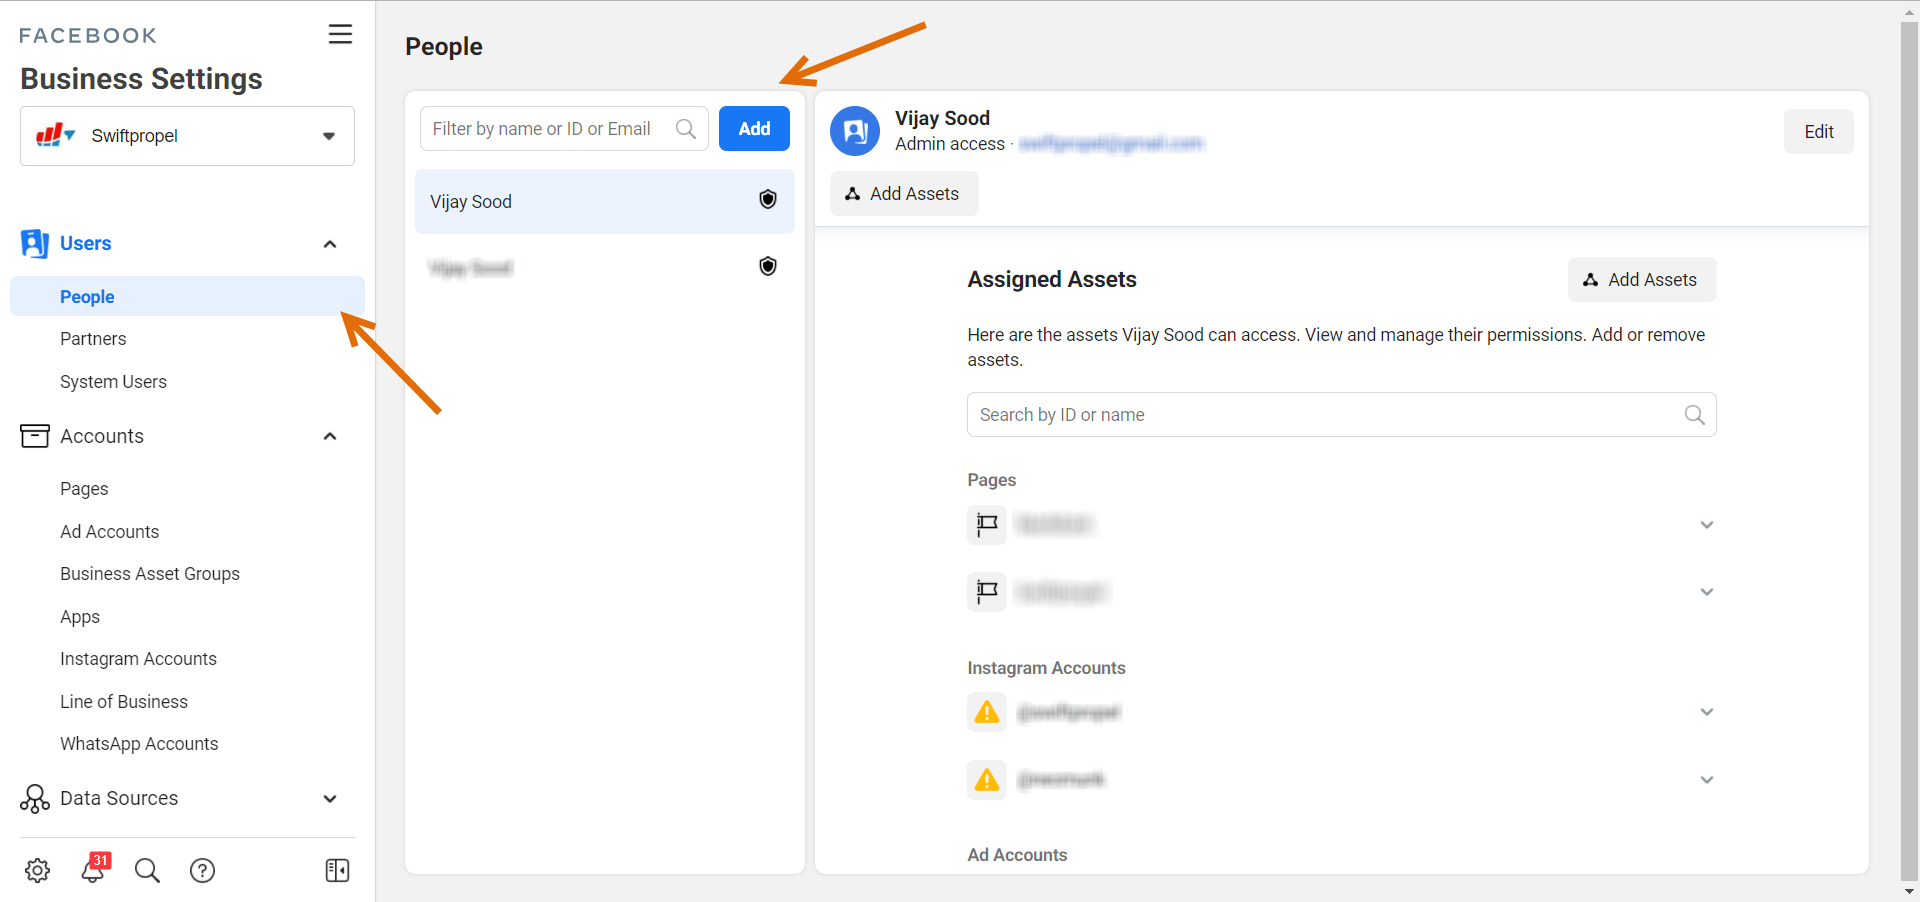Select WhatsApp Accounts in the sidebar
The width and height of the screenshot is (1920, 902).
(139, 744)
